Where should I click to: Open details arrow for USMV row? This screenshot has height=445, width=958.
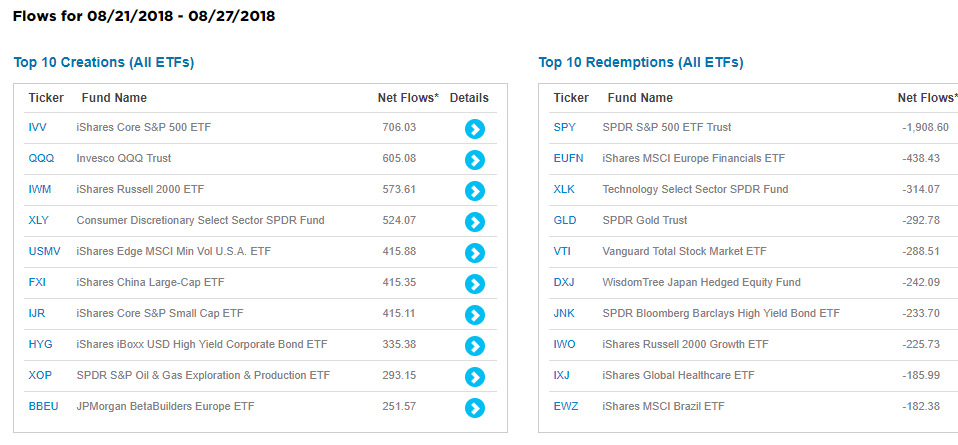(475, 253)
